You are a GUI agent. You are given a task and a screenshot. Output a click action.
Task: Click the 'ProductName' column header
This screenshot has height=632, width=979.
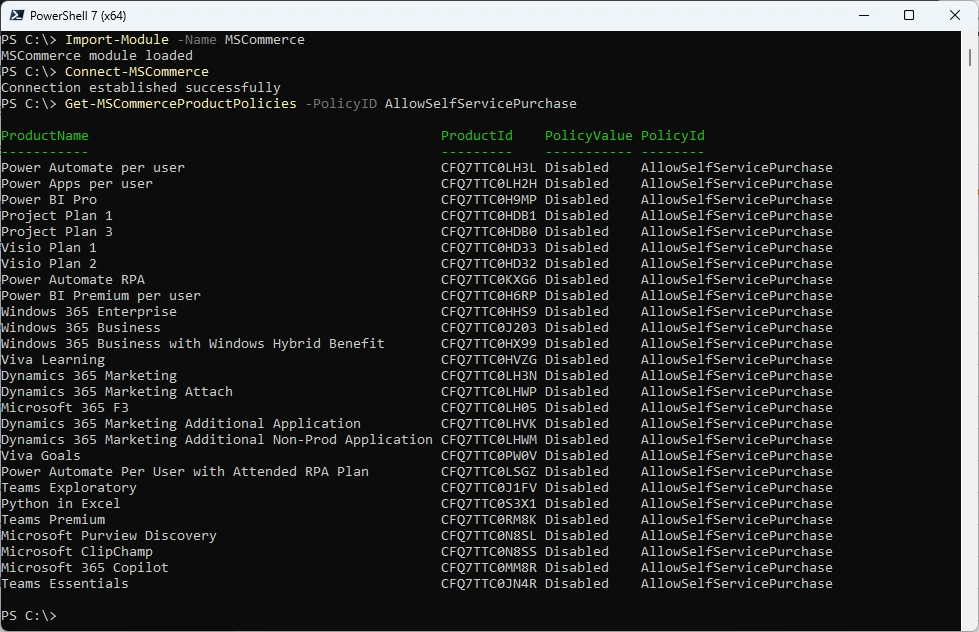coord(45,136)
